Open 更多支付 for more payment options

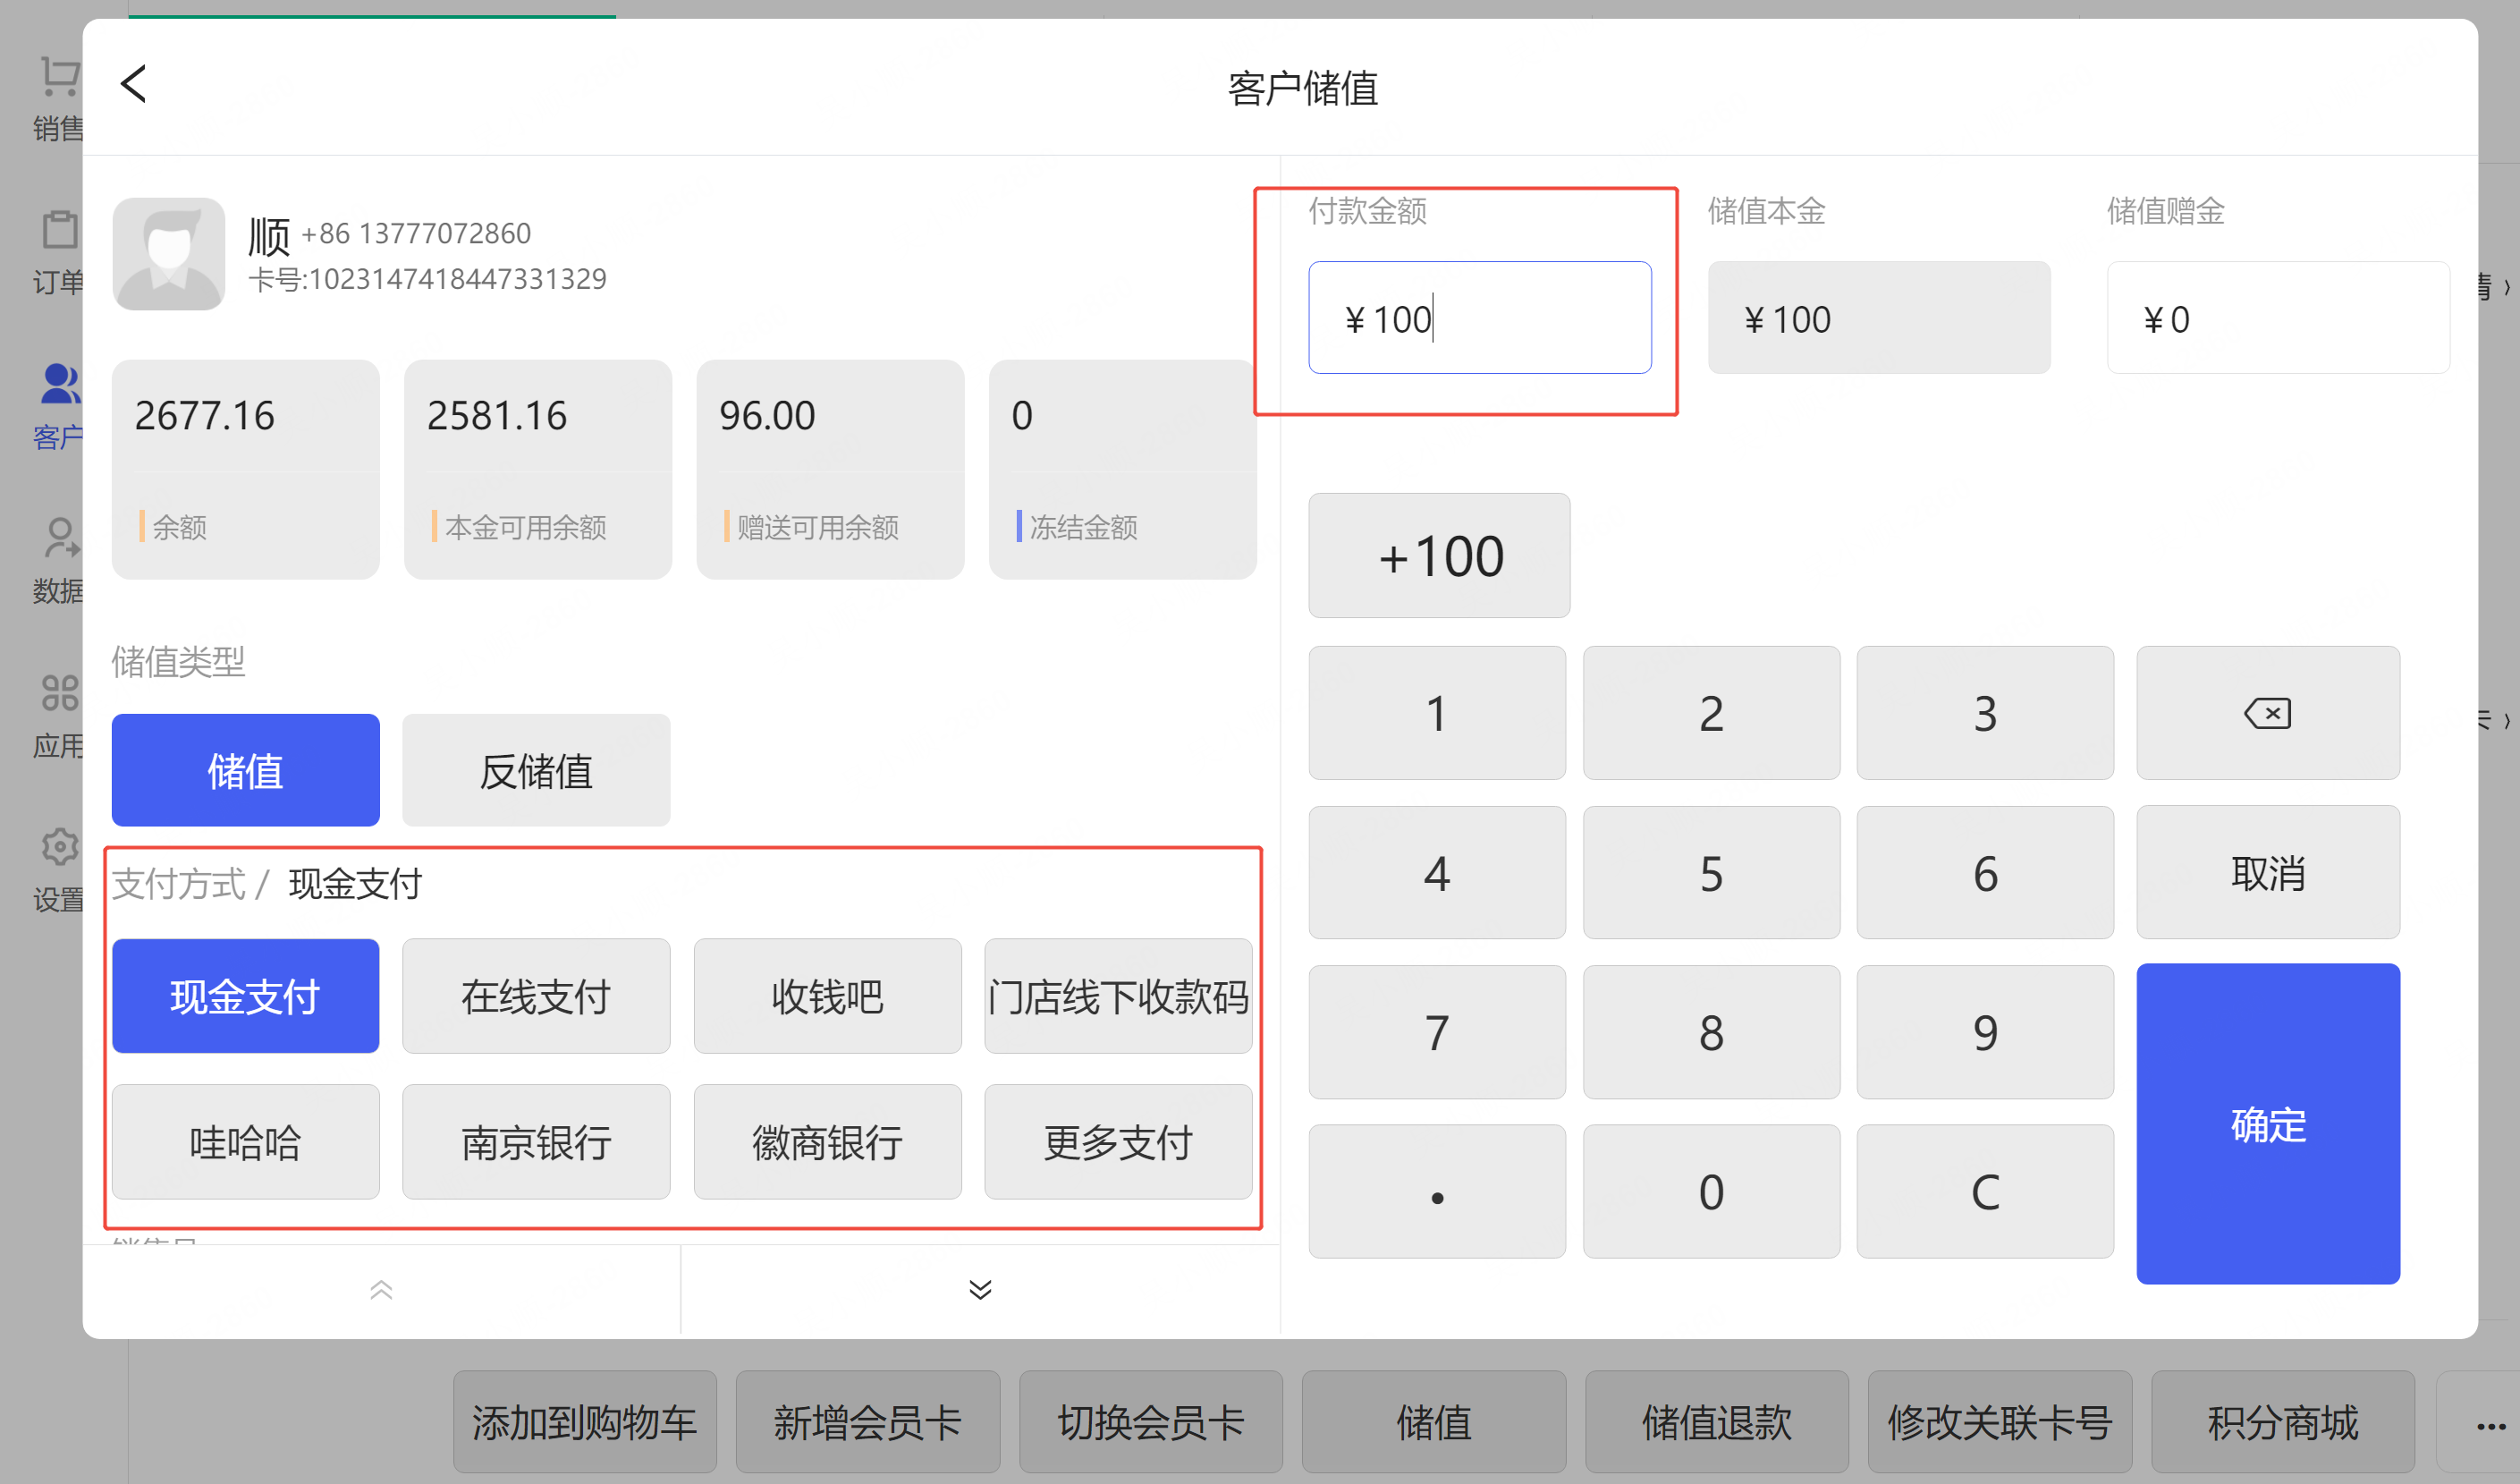point(1118,1142)
